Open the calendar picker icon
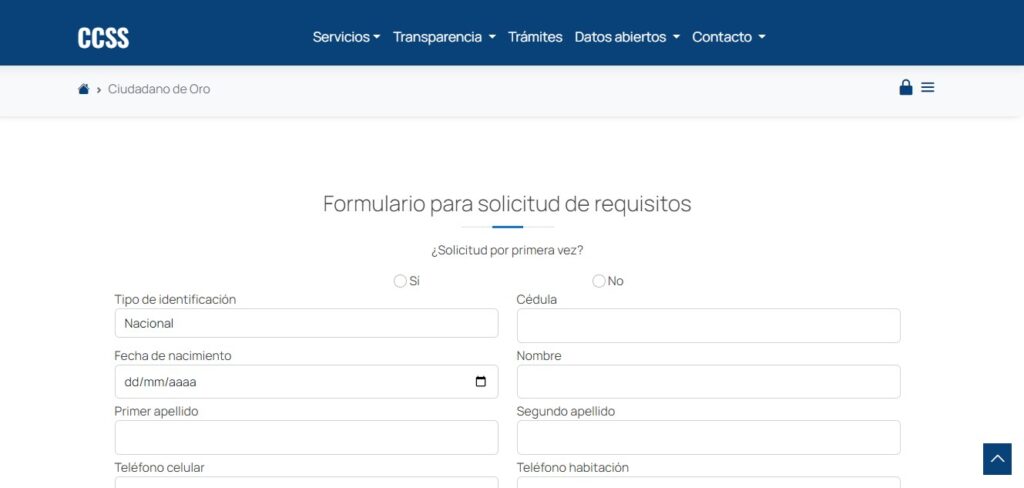Image resolution: width=1024 pixels, height=488 pixels. [x=480, y=382]
